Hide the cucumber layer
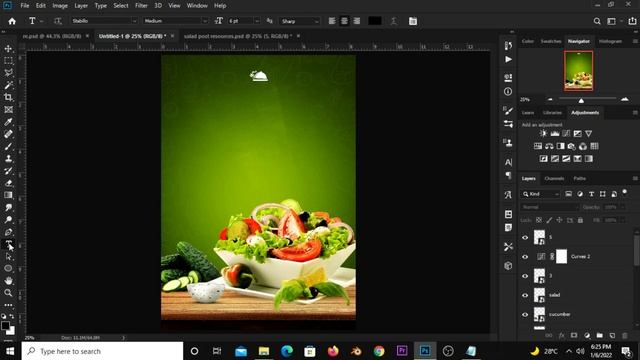 point(525,315)
